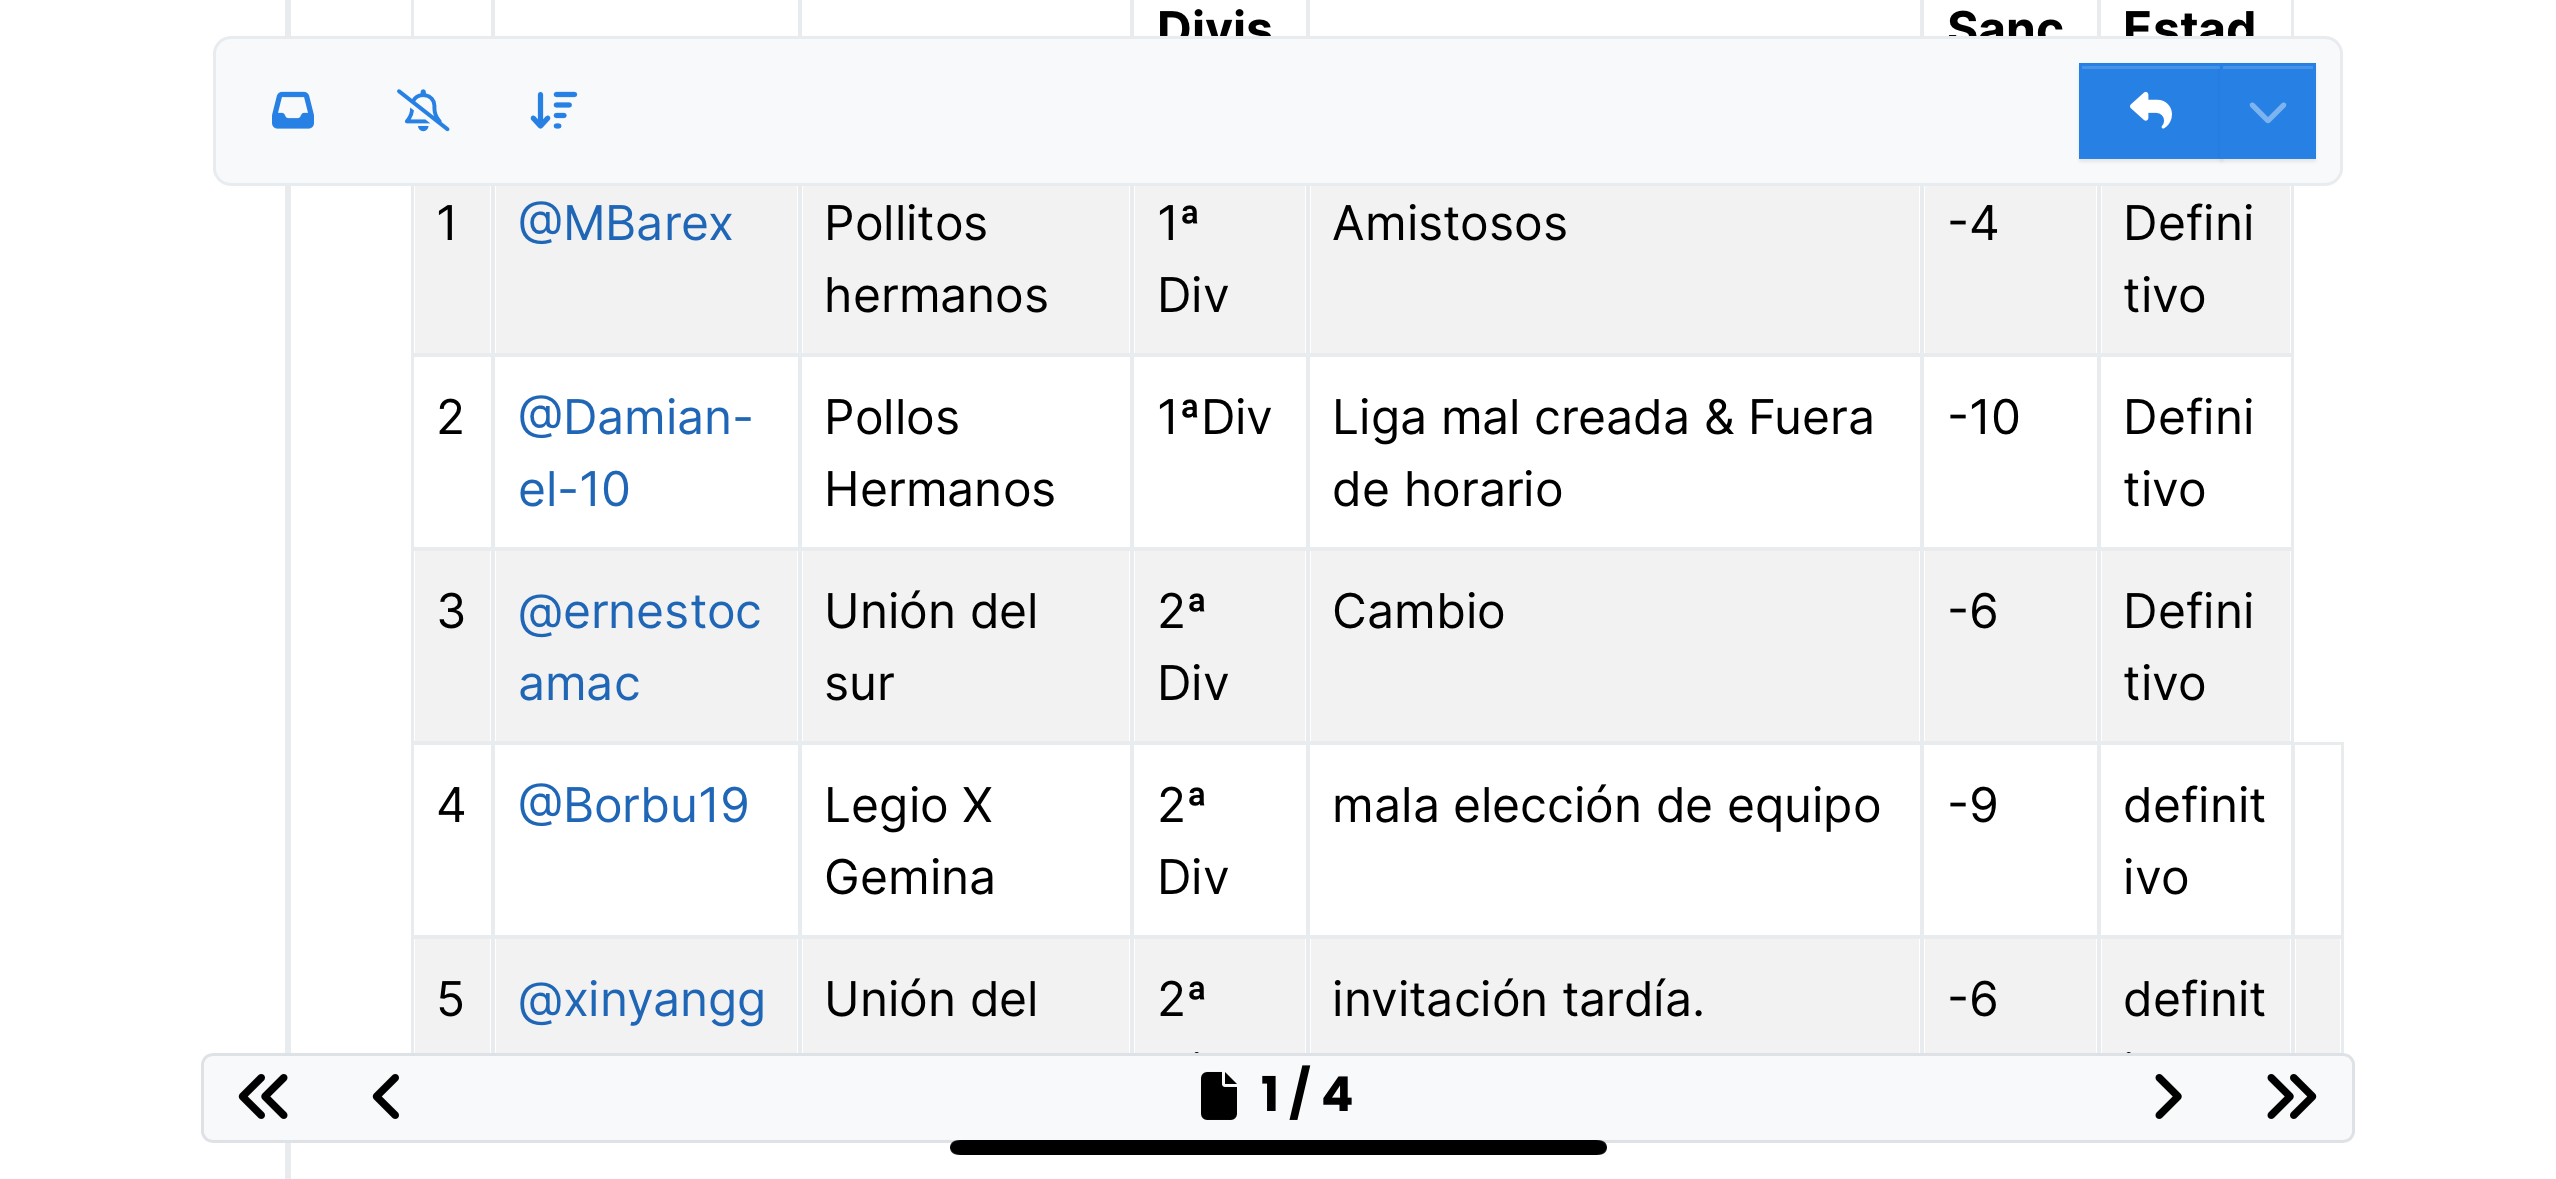Viewport: 2556px width, 1179px height.
Task: Open the @MBarex user mention
Action: coord(625,223)
